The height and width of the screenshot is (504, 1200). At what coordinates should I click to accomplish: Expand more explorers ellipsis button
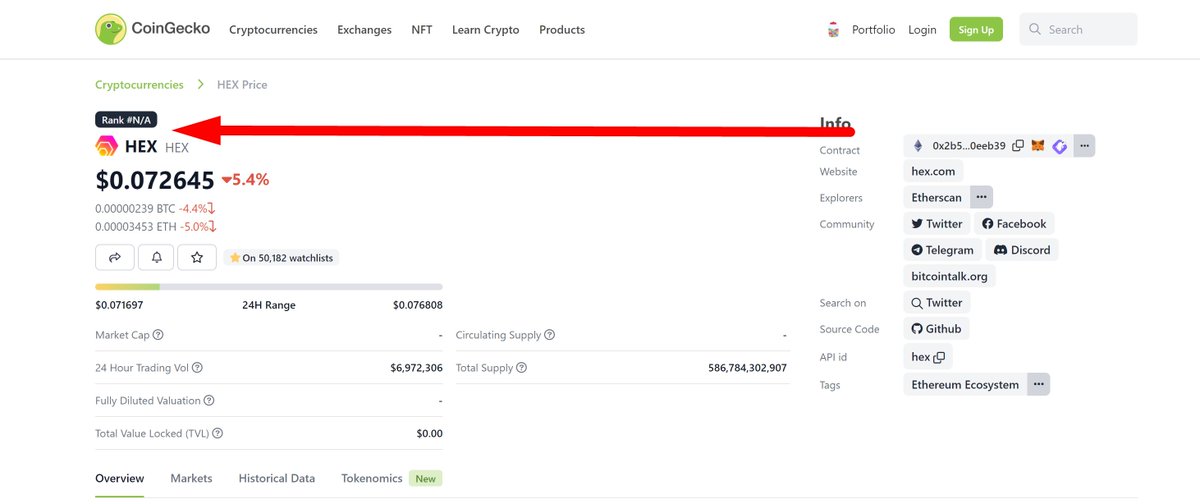(982, 198)
